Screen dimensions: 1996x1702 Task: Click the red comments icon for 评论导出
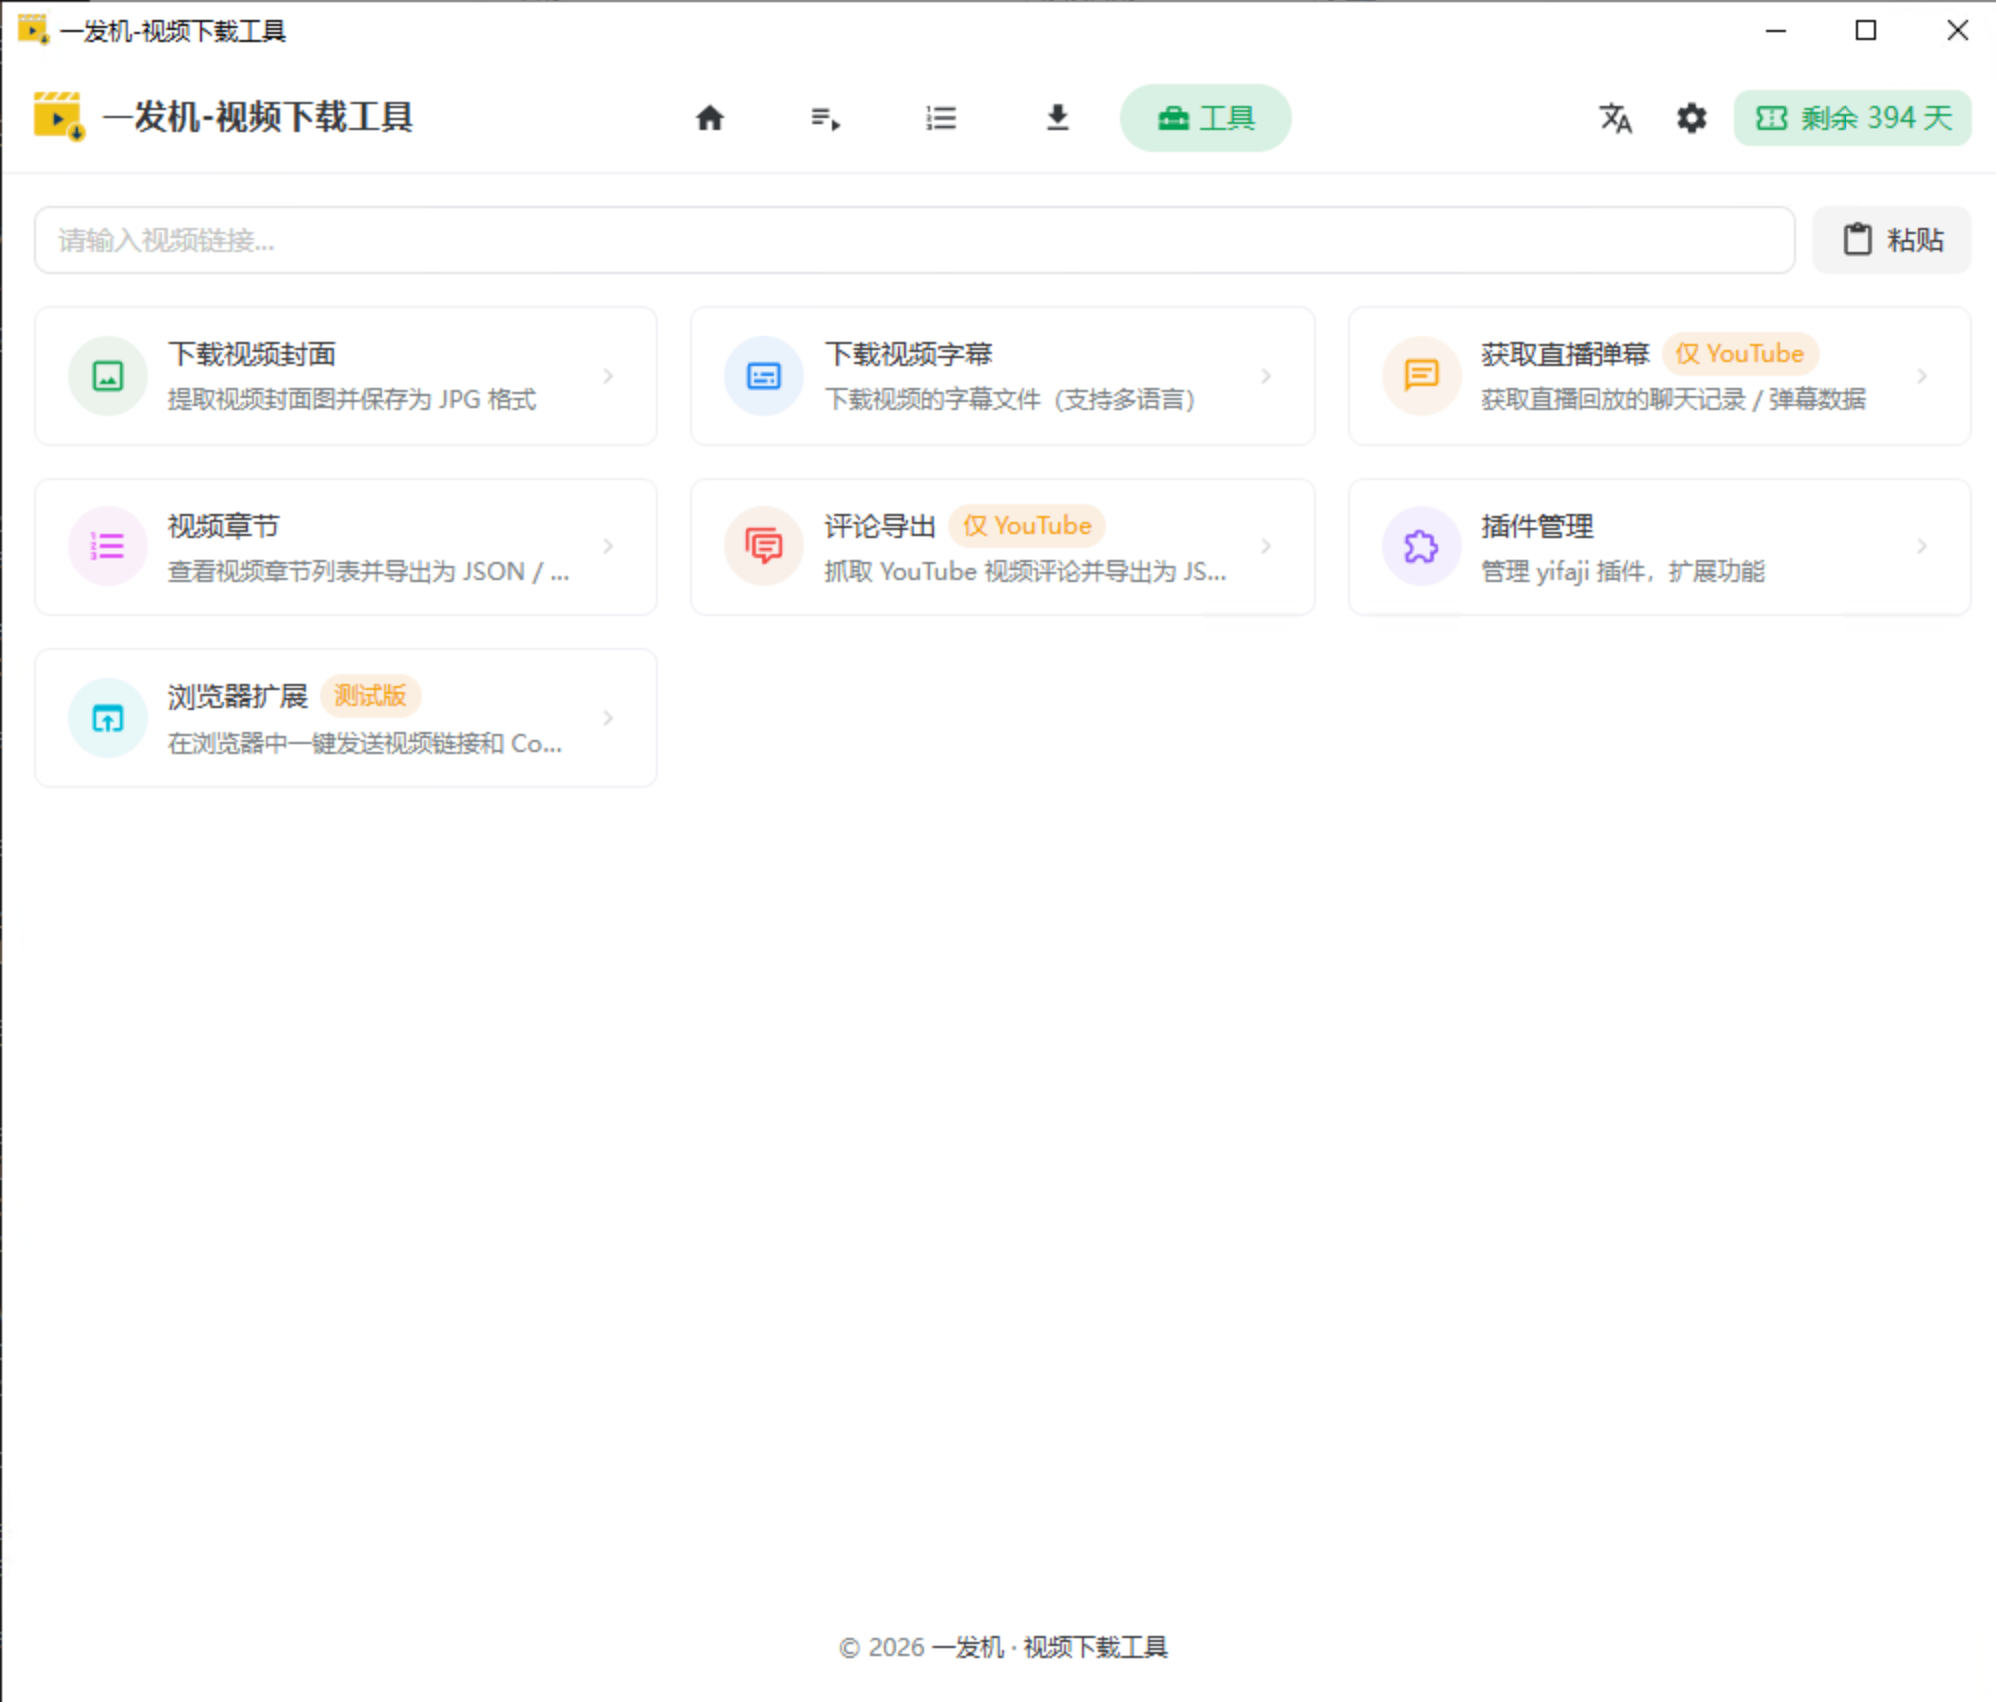(x=764, y=546)
